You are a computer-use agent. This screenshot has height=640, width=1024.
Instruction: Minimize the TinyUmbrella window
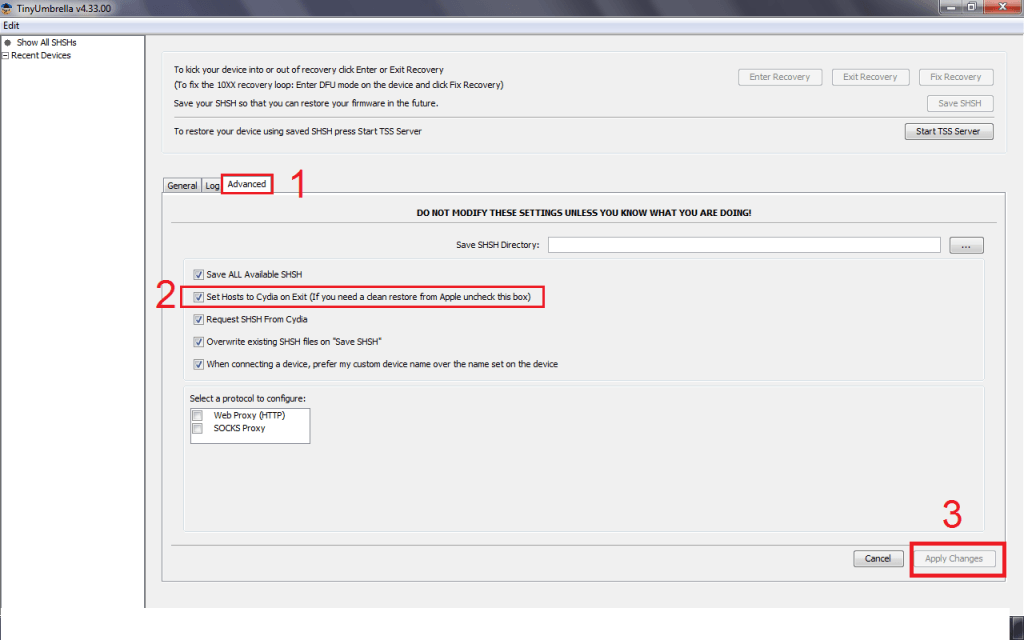click(x=951, y=7)
